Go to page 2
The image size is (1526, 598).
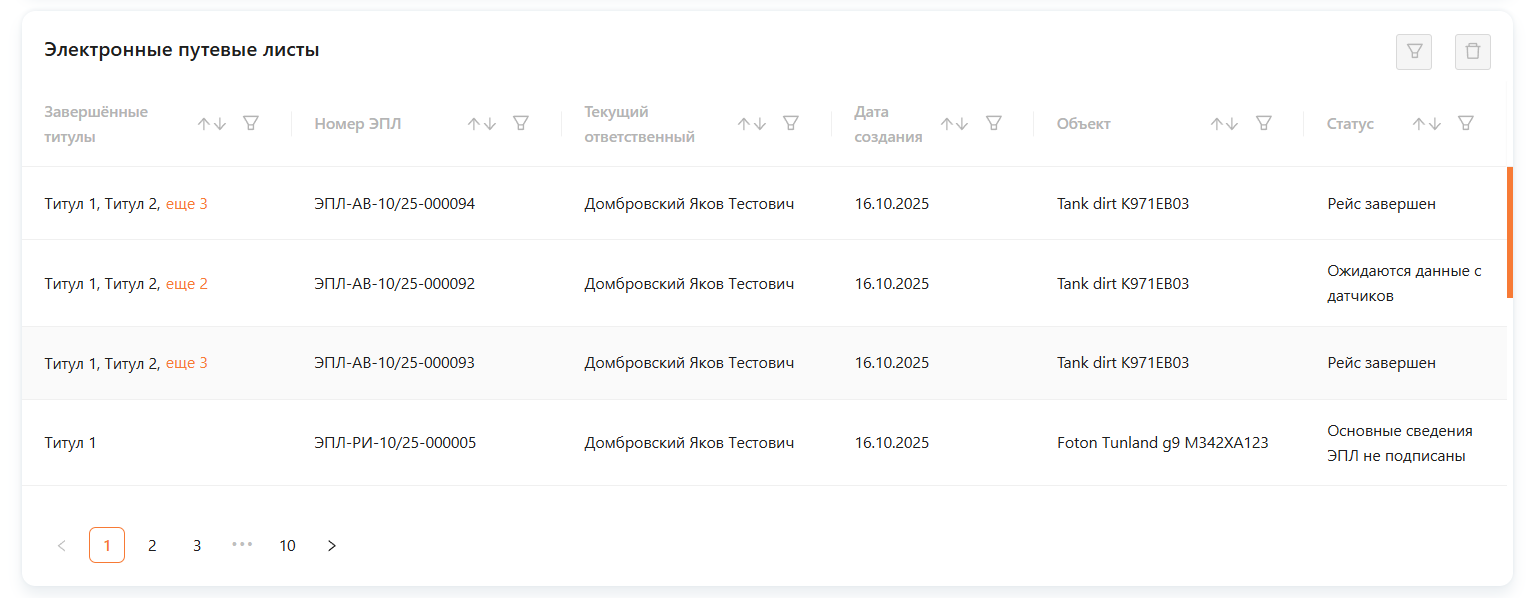pos(152,545)
